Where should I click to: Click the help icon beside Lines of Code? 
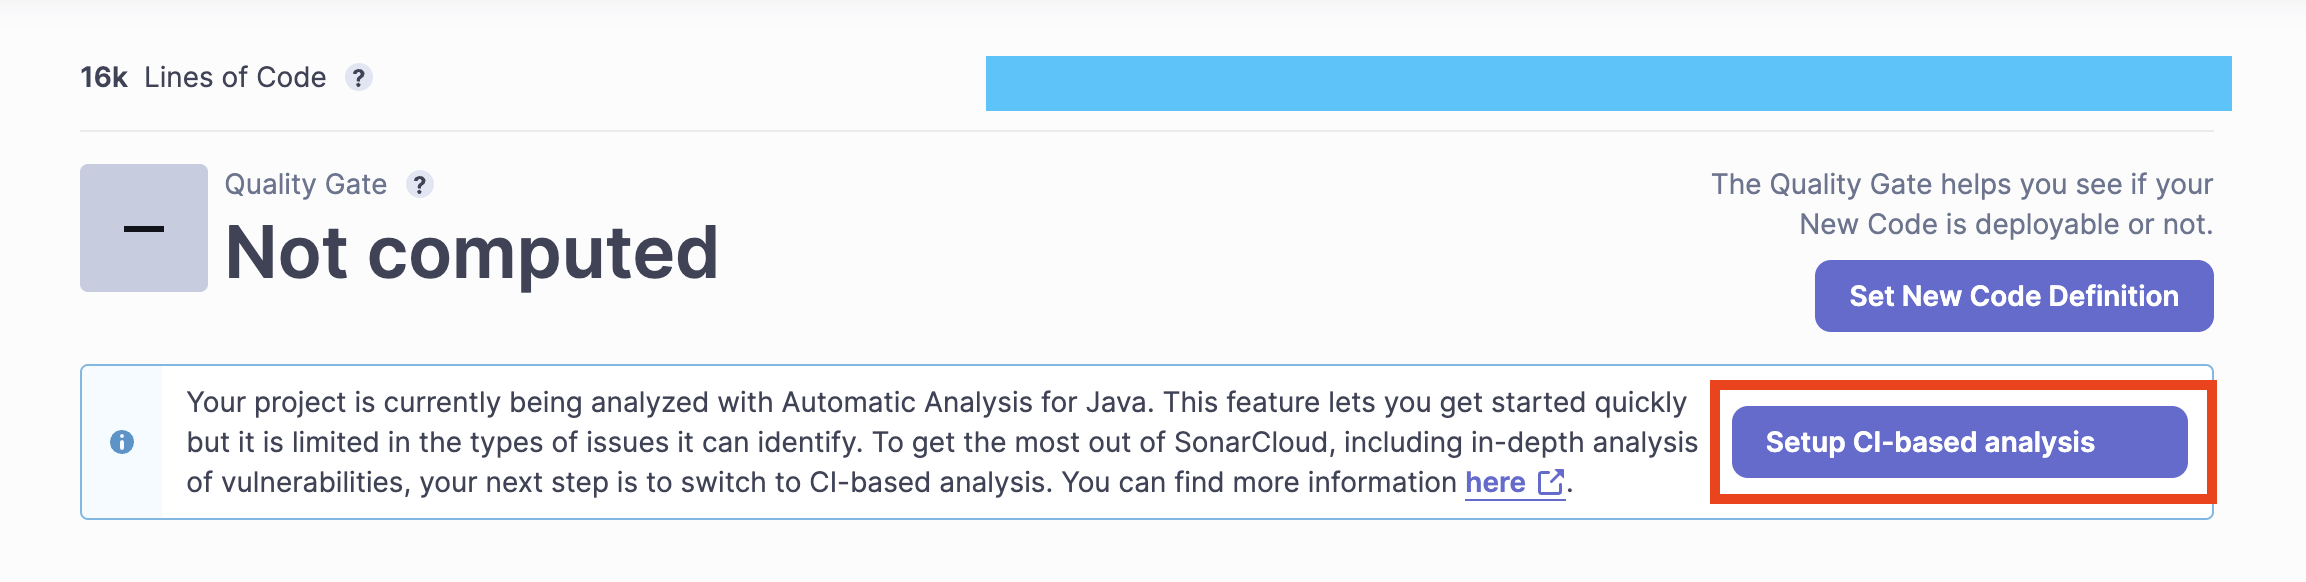358,77
